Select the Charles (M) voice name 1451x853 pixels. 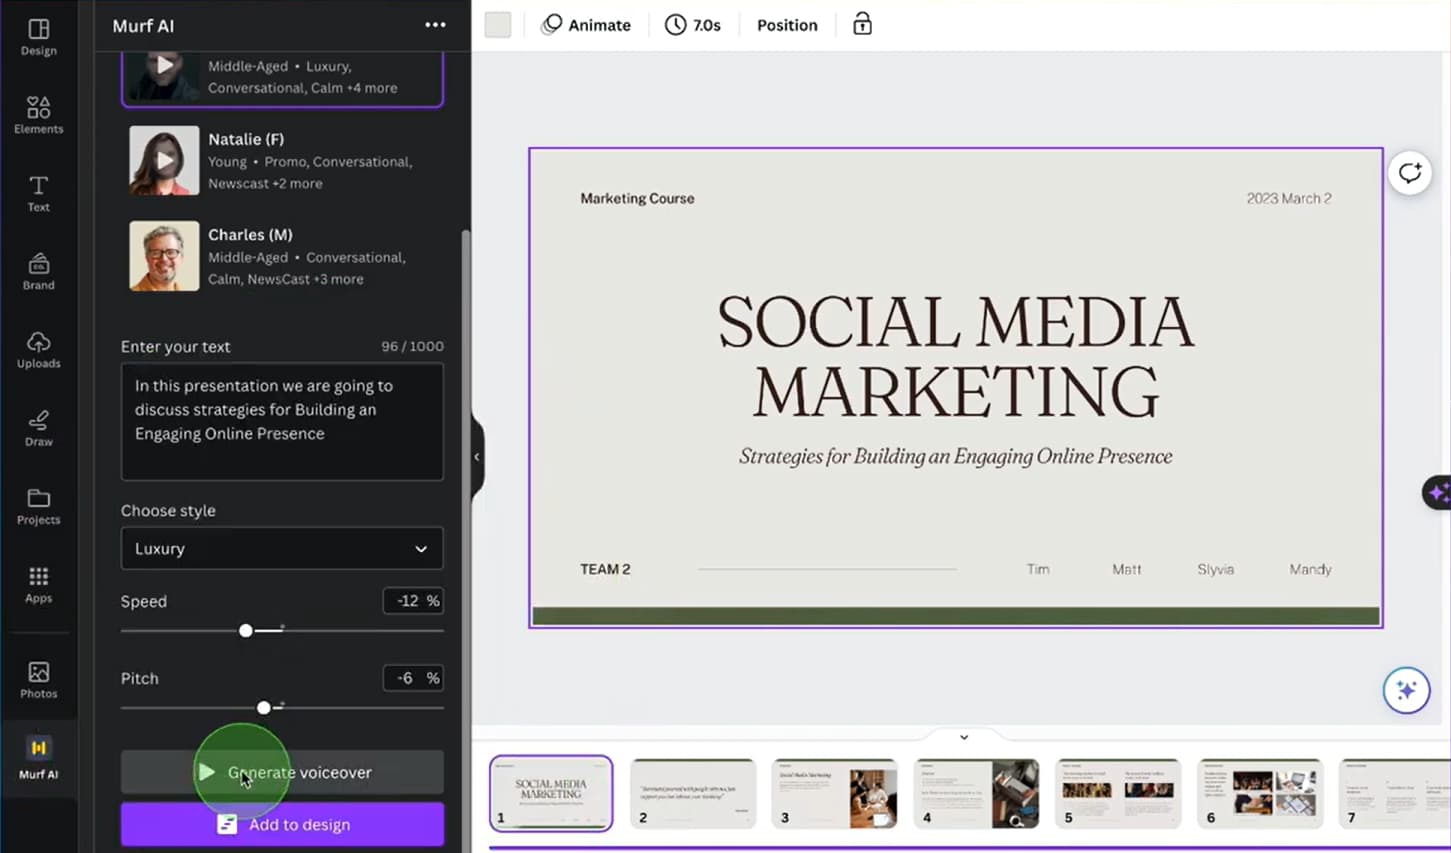click(x=250, y=234)
